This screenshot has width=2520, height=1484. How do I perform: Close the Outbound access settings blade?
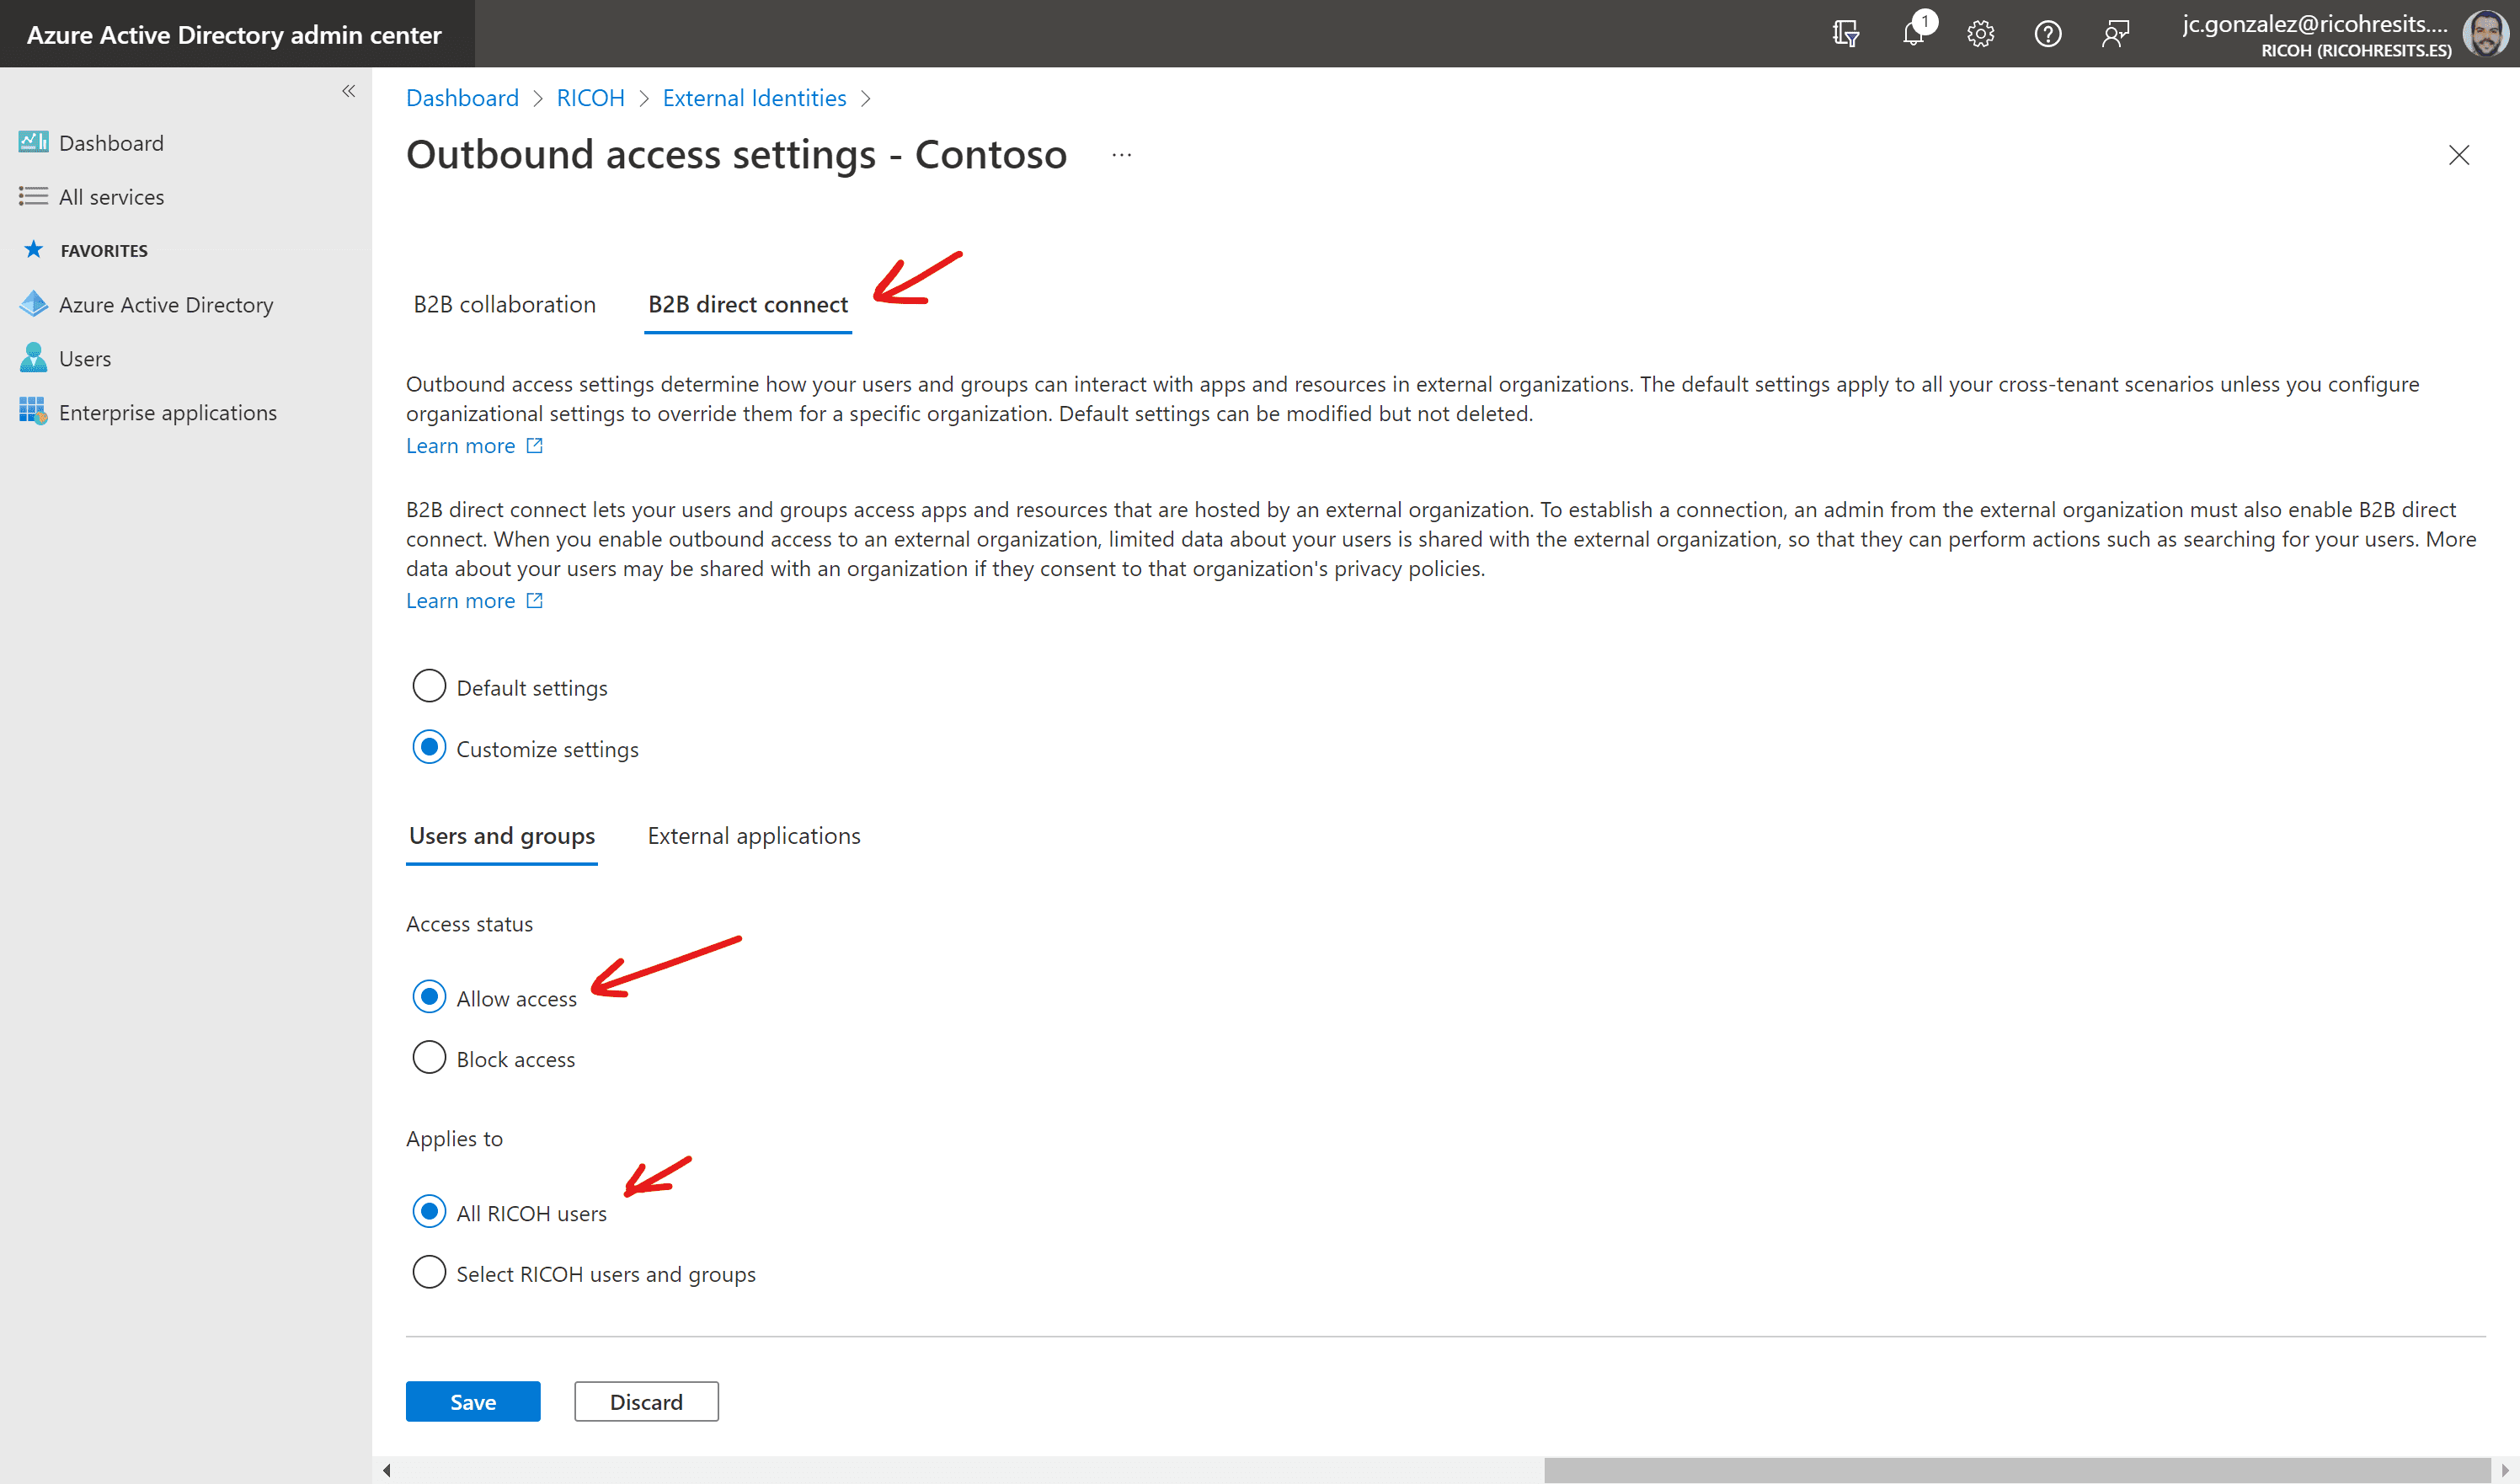click(2458, 155)
